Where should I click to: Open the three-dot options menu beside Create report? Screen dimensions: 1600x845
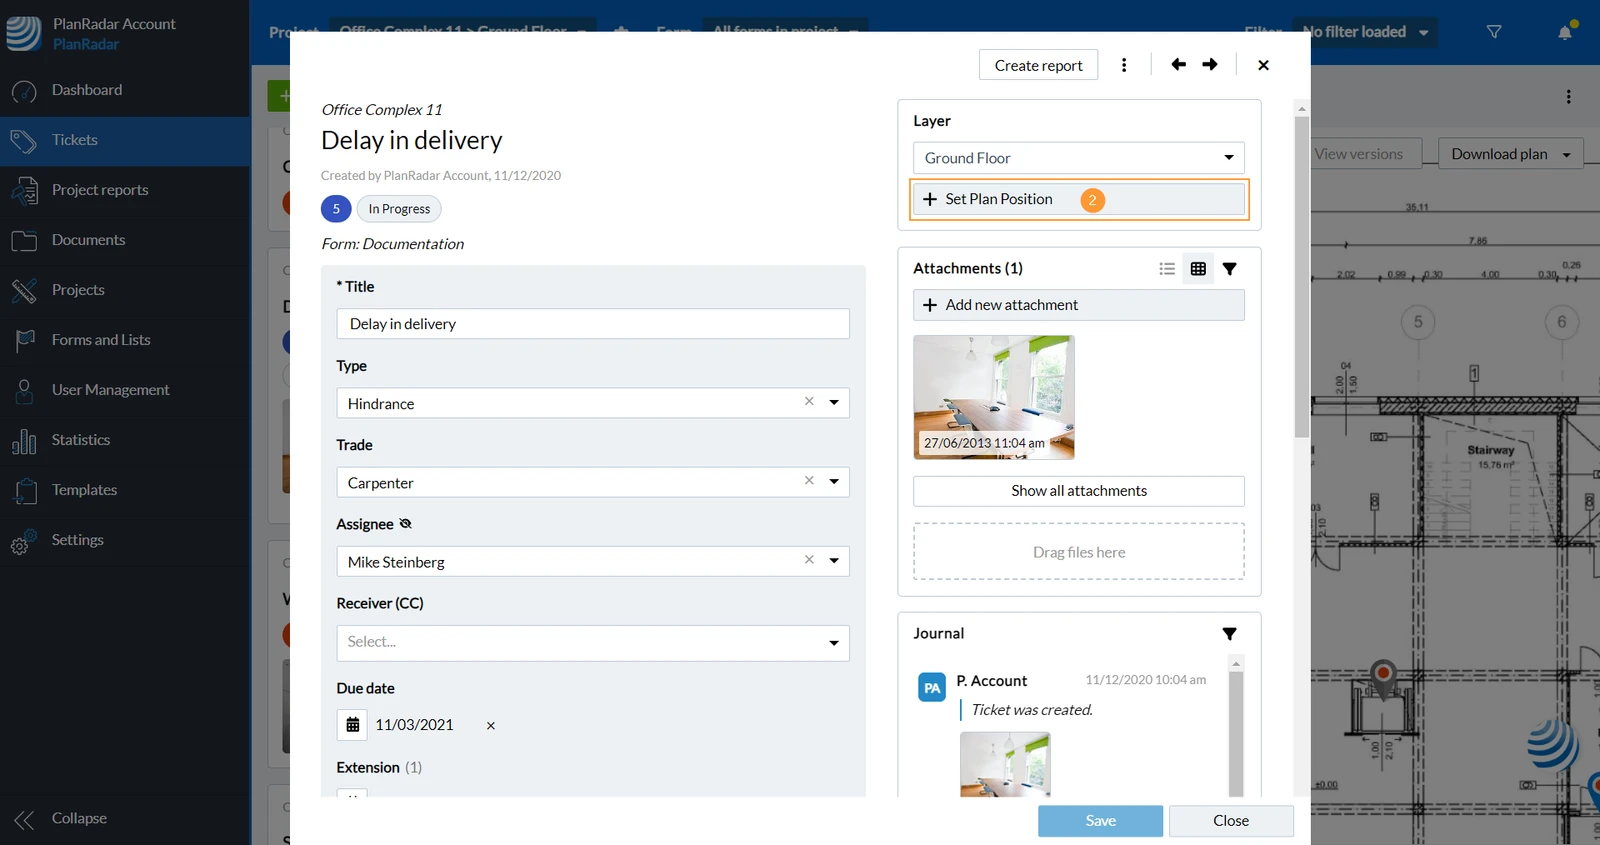pyautogui.click(x=1124, y=65)
